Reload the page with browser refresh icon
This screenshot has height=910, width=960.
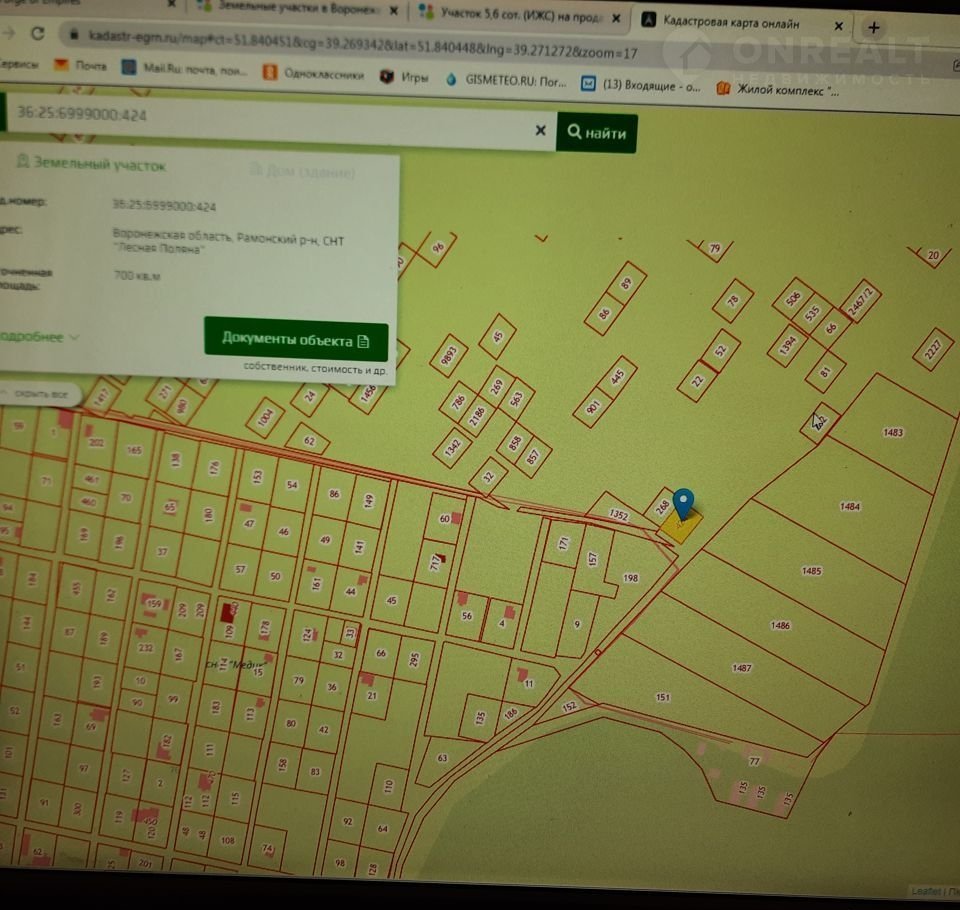pyautogui.click(x=38, y=33)
